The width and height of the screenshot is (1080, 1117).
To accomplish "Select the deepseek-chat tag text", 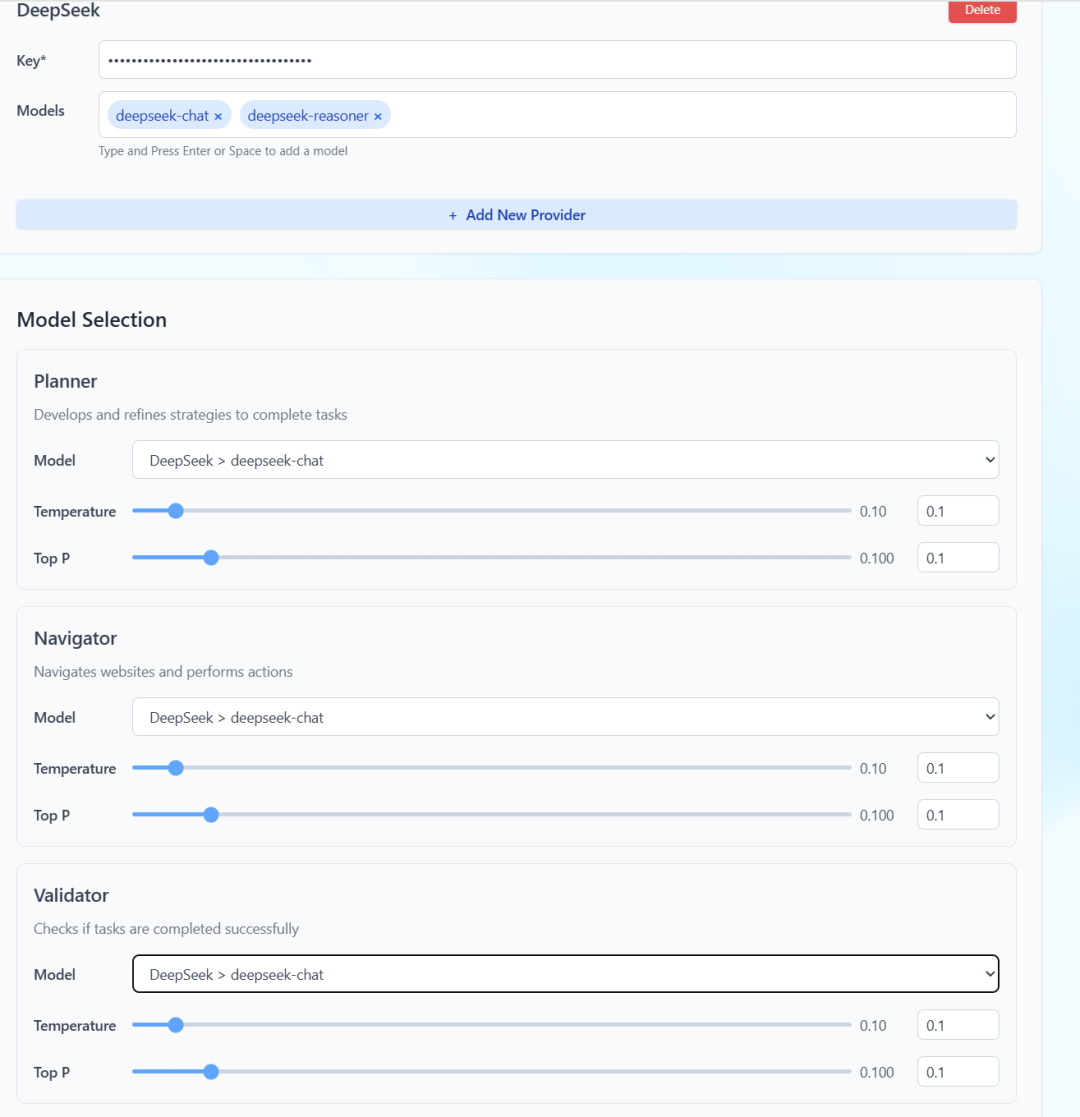I will click(162, 115).
